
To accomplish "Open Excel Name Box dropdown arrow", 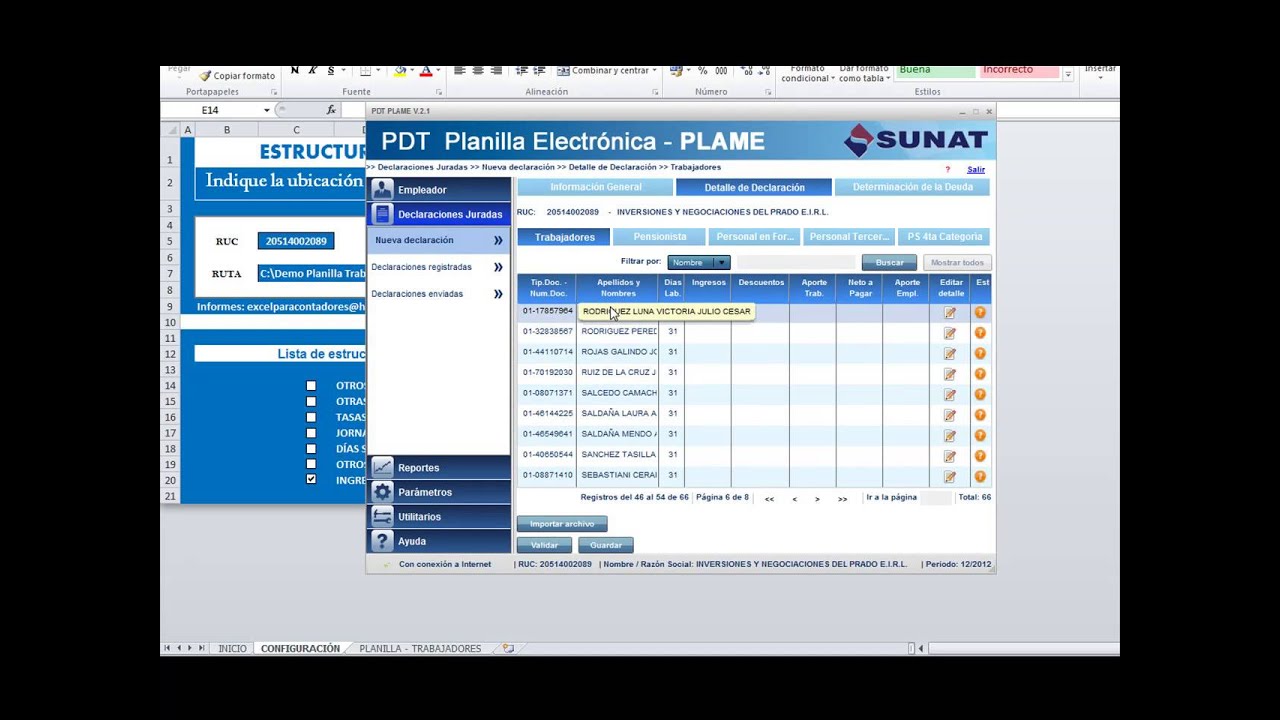I will point(267,110).
